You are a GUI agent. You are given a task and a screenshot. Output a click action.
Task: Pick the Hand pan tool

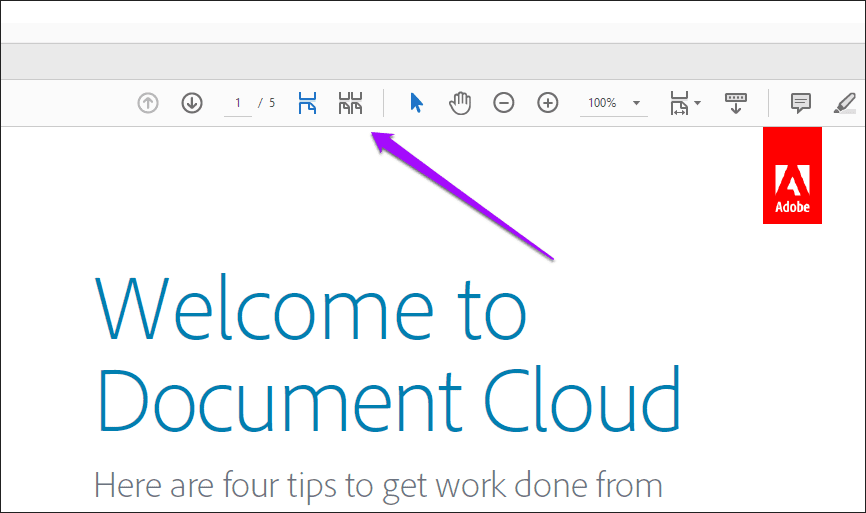pyautogui.click(x=459, y=103)
